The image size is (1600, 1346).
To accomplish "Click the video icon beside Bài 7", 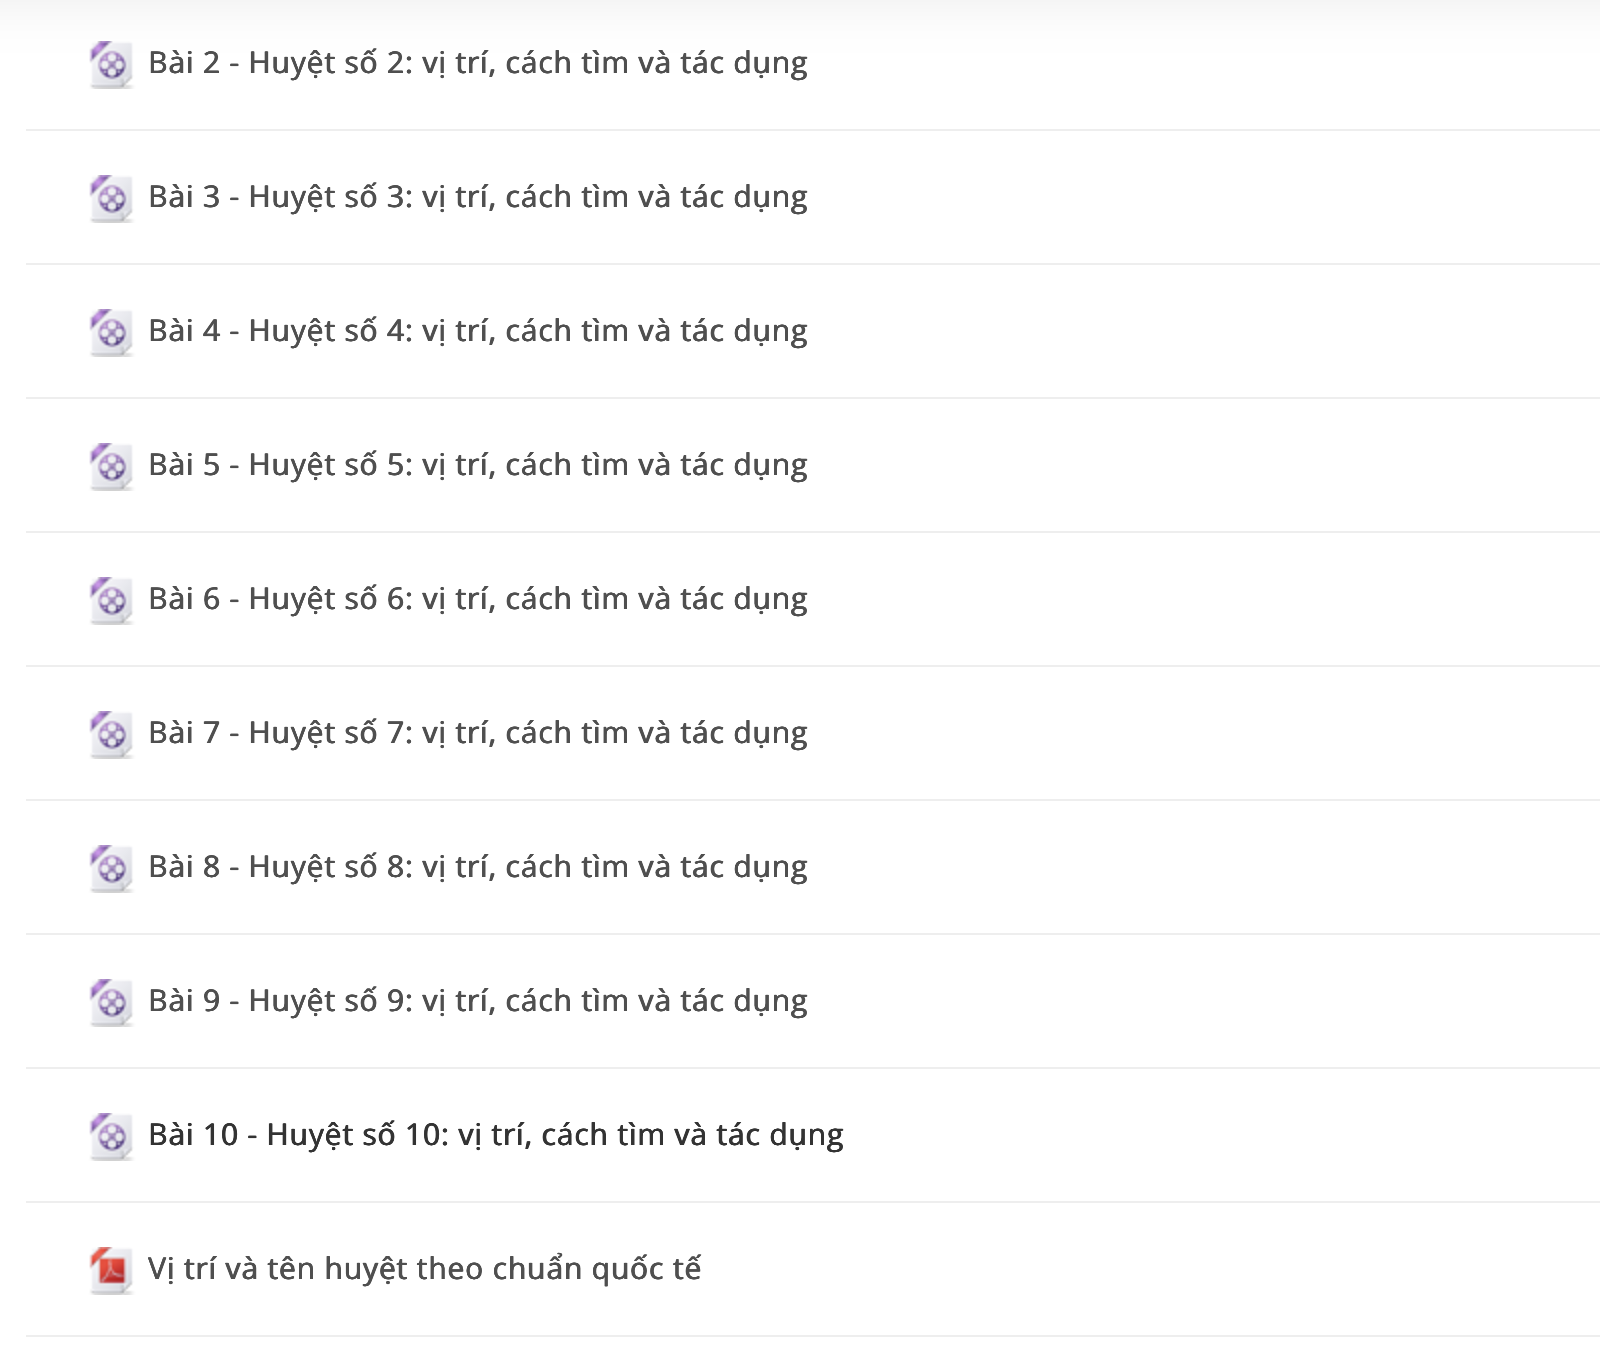I will click(x=111, y=735).
